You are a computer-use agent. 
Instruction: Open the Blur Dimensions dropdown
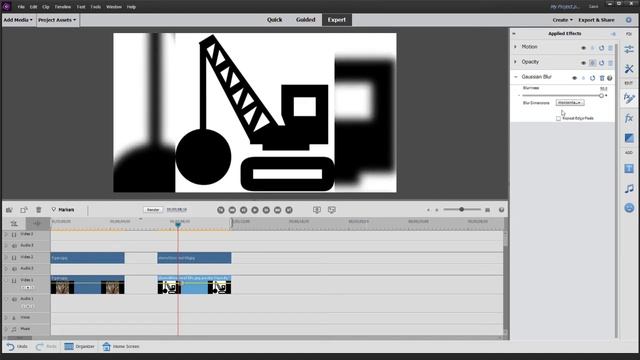(570, 102)
